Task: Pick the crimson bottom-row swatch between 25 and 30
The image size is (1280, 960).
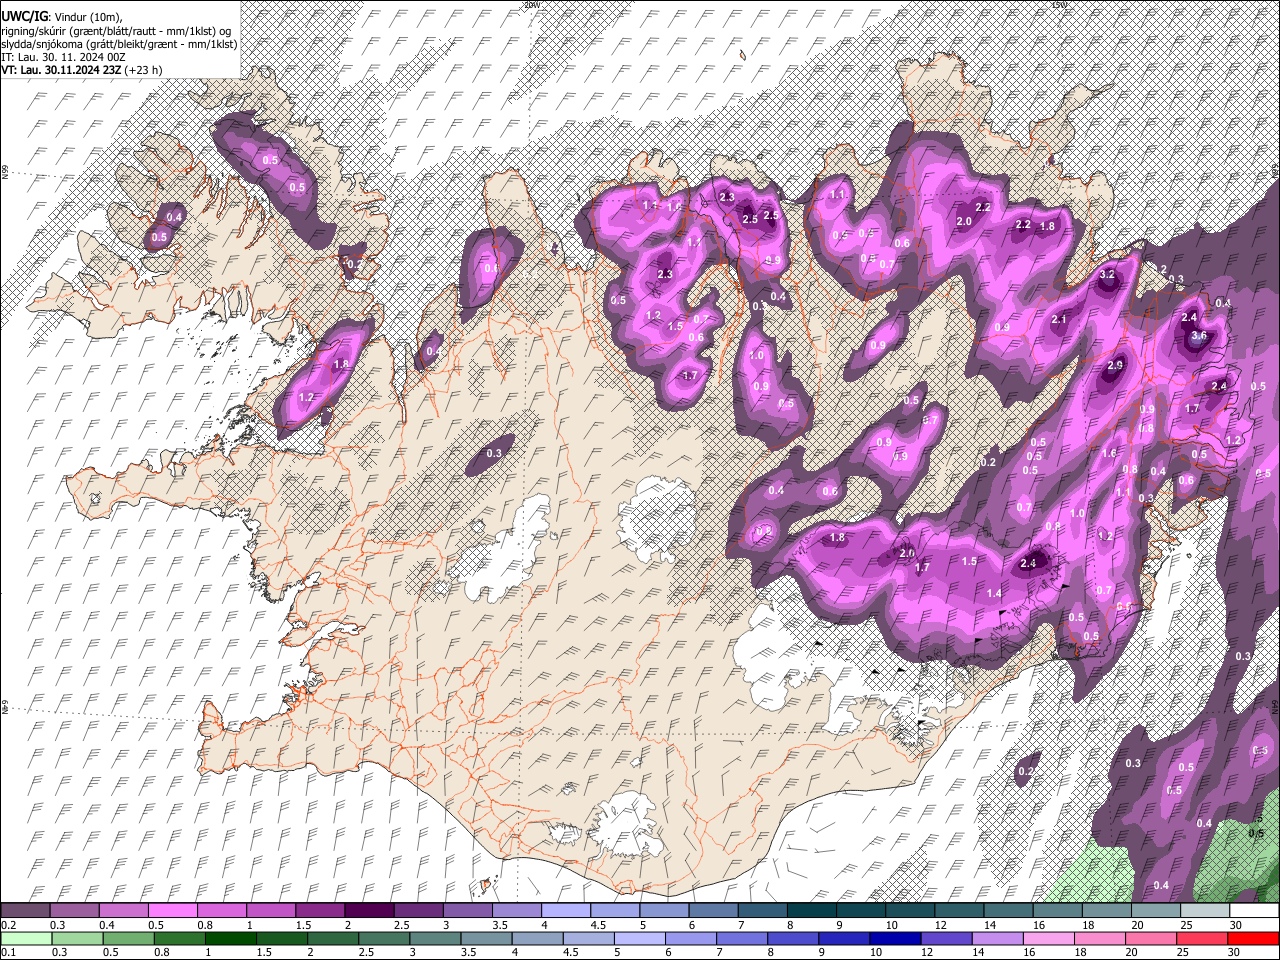Action: click(x=1203, y=938)
